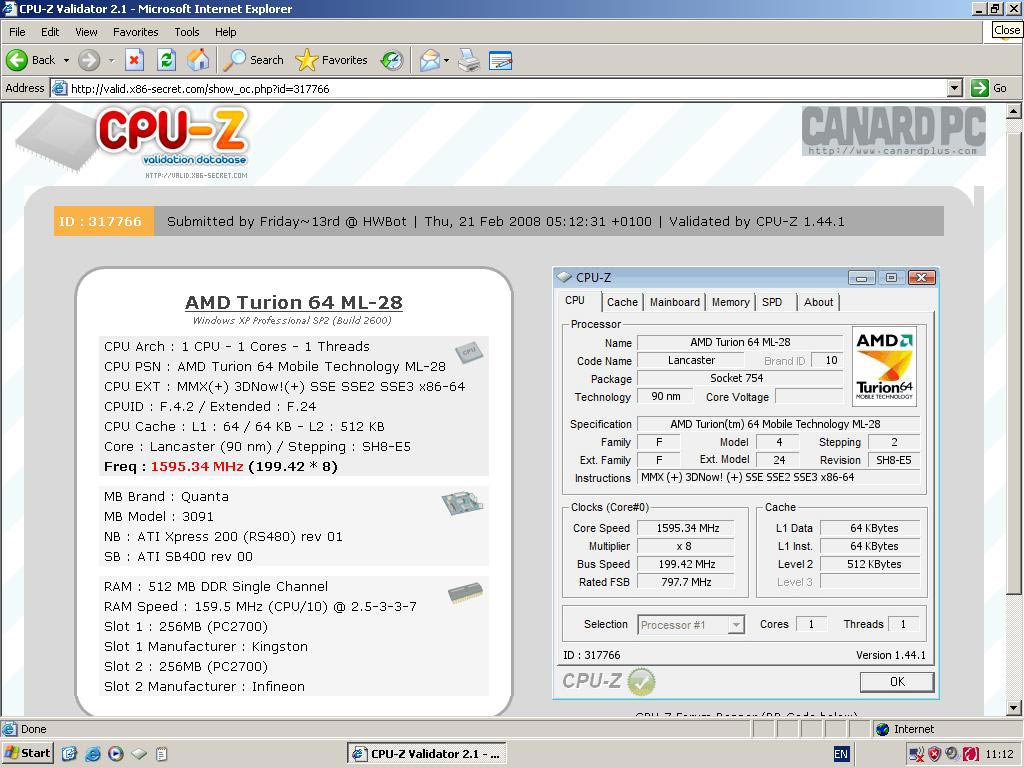Image resolution: width=1024 pixels, height=768 pixels.
Task: Open the Forward button history dropdown arrow
Action: 111,60
